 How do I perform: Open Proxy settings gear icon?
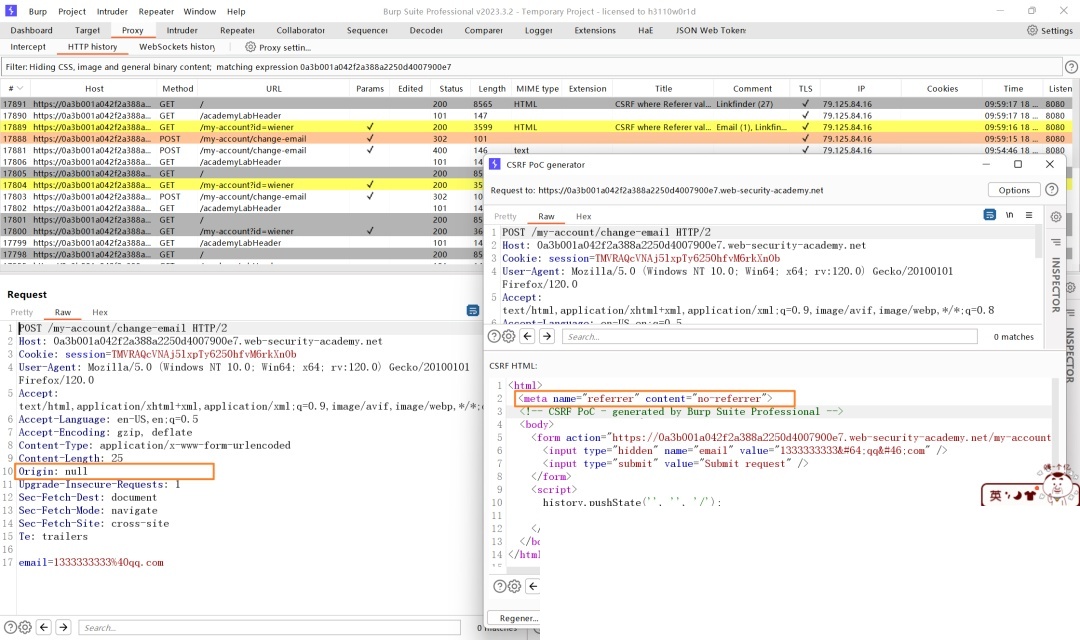[x=250, y=47]
